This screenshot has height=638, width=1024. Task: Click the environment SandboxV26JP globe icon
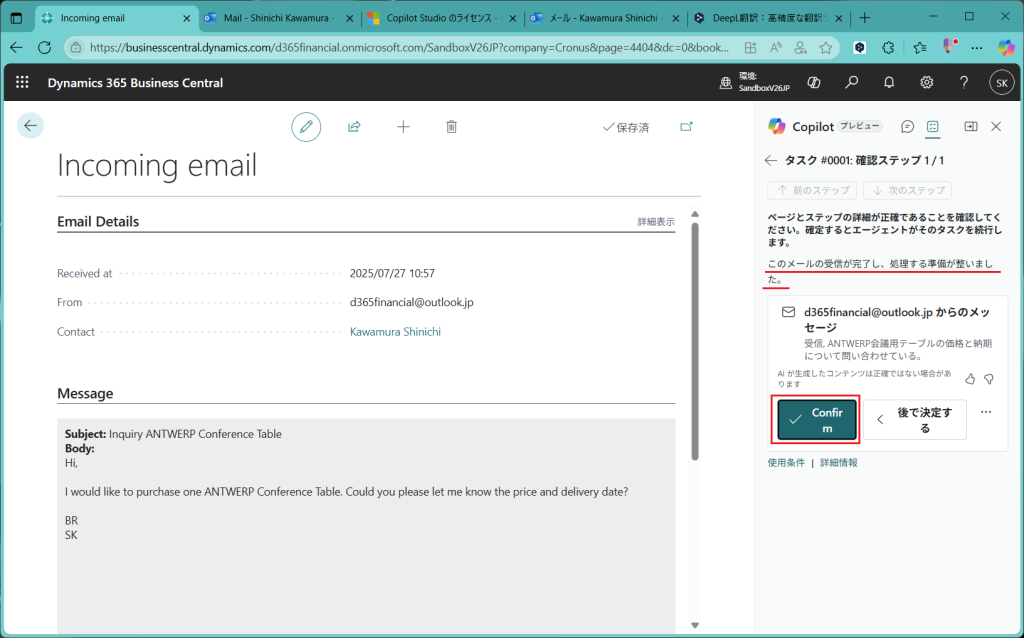coord(726,83)
